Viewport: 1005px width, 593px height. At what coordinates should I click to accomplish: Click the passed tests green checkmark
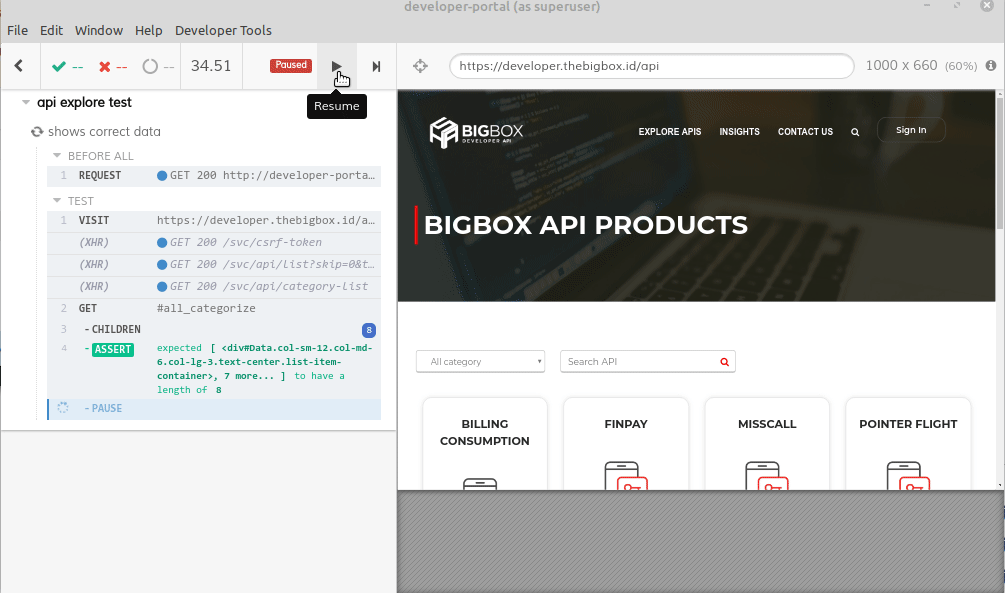[59, 66]
